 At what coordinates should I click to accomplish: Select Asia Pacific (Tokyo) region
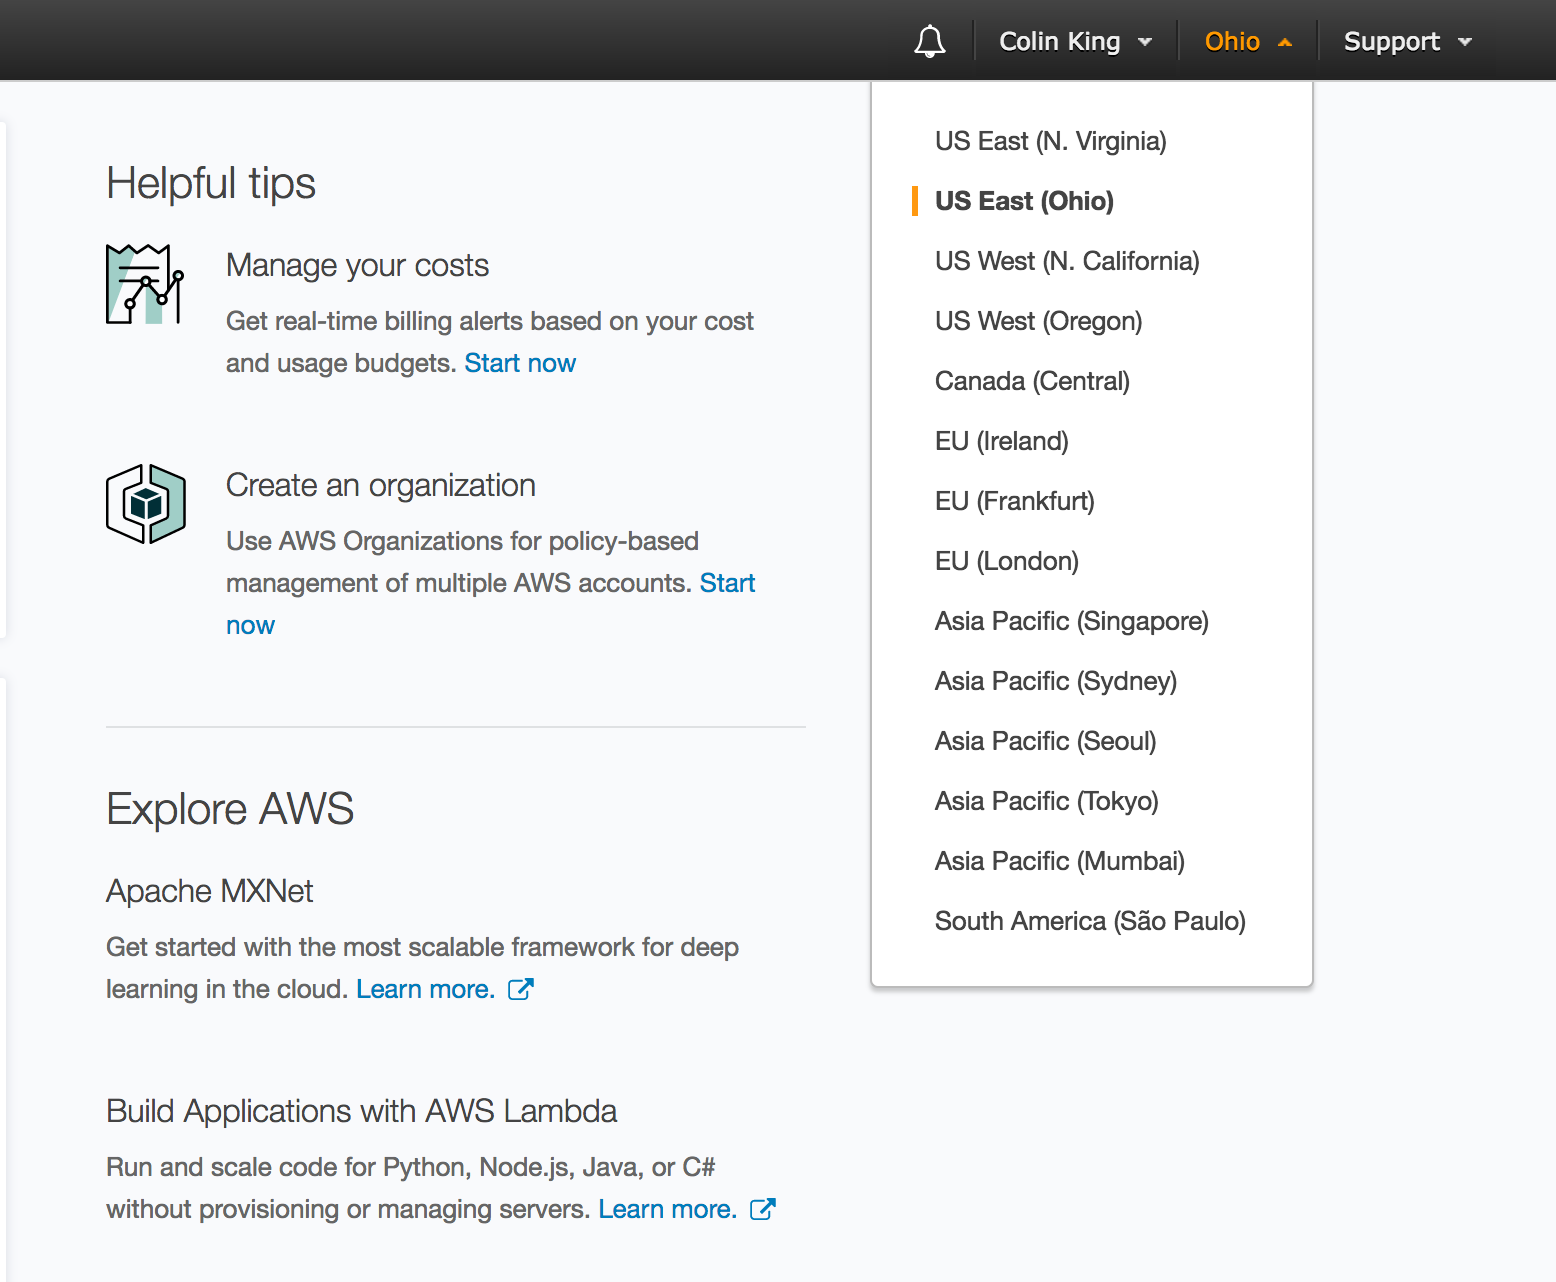(1046, 801)
